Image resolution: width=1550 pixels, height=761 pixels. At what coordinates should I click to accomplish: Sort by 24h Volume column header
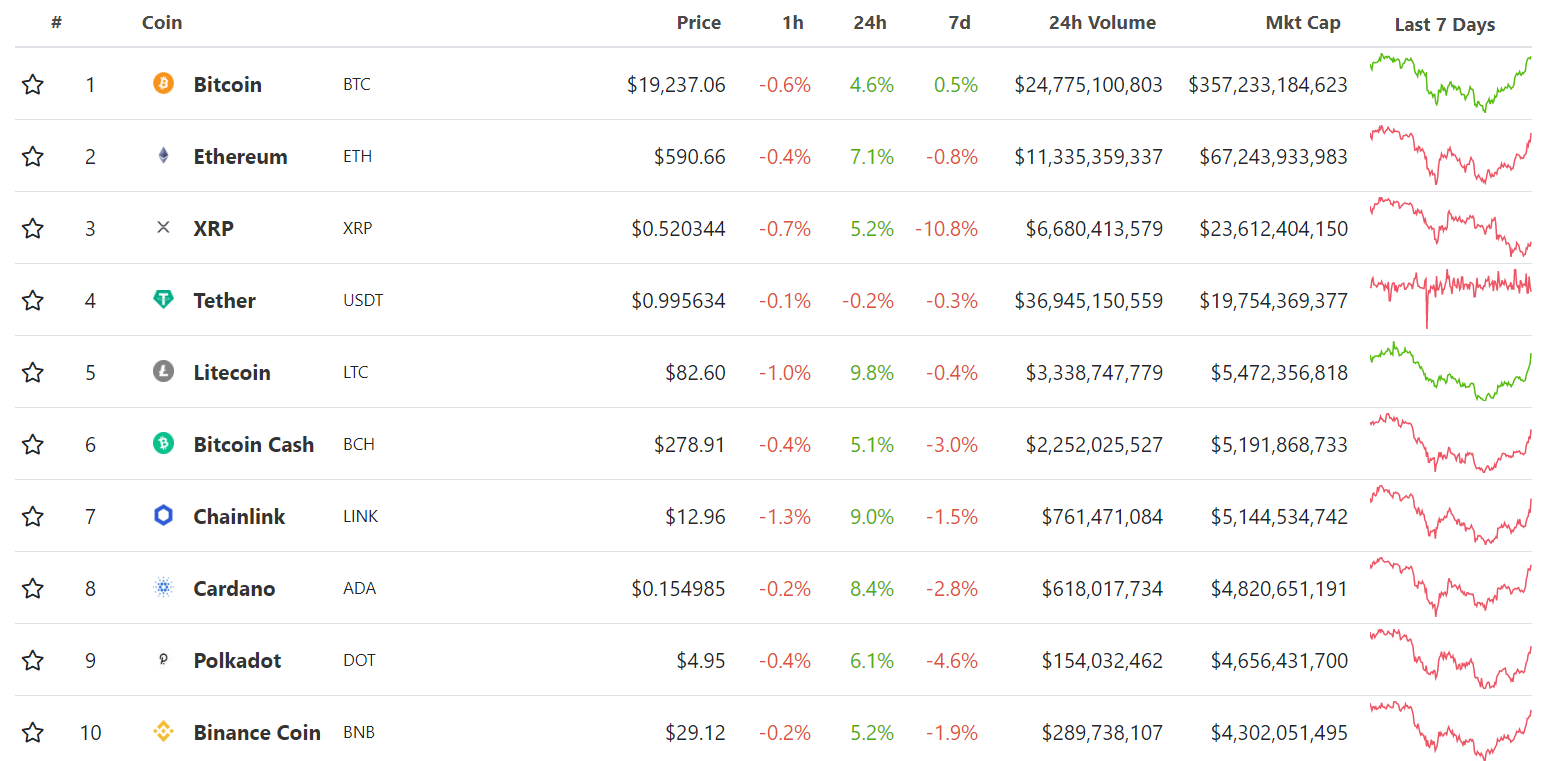pos(1102,22)
